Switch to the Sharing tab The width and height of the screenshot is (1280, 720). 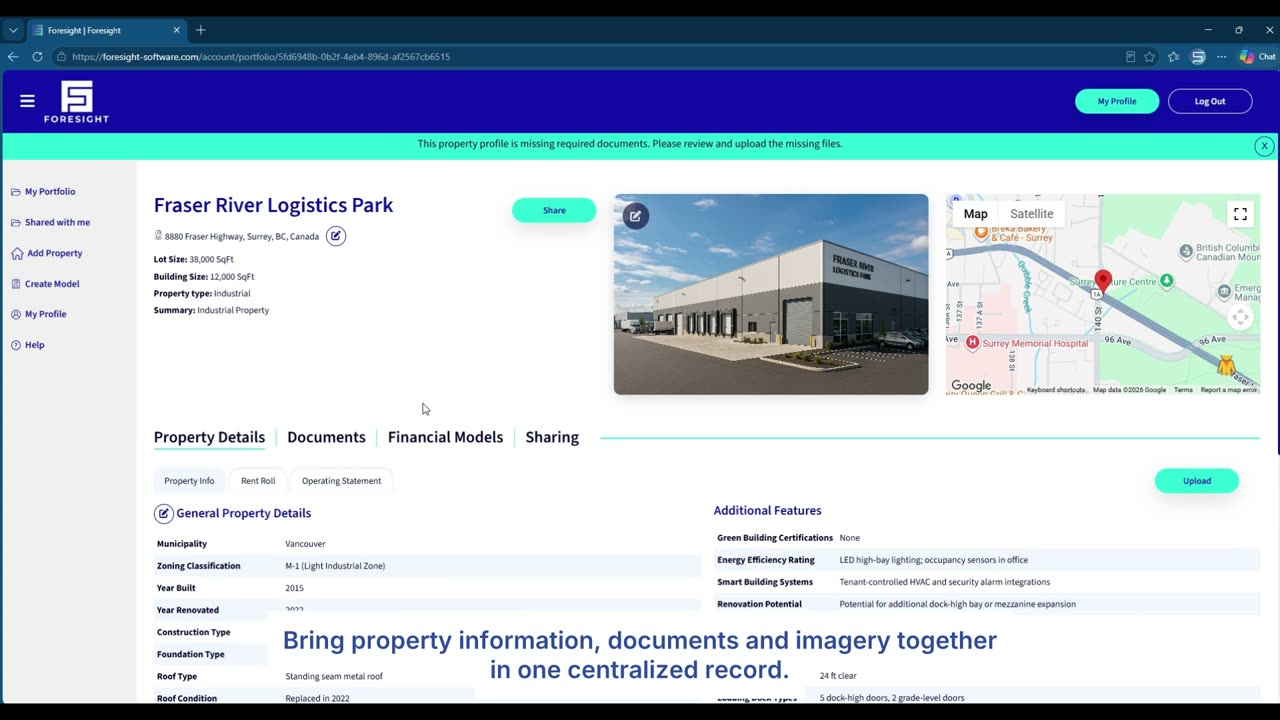[x=552, y=437]
